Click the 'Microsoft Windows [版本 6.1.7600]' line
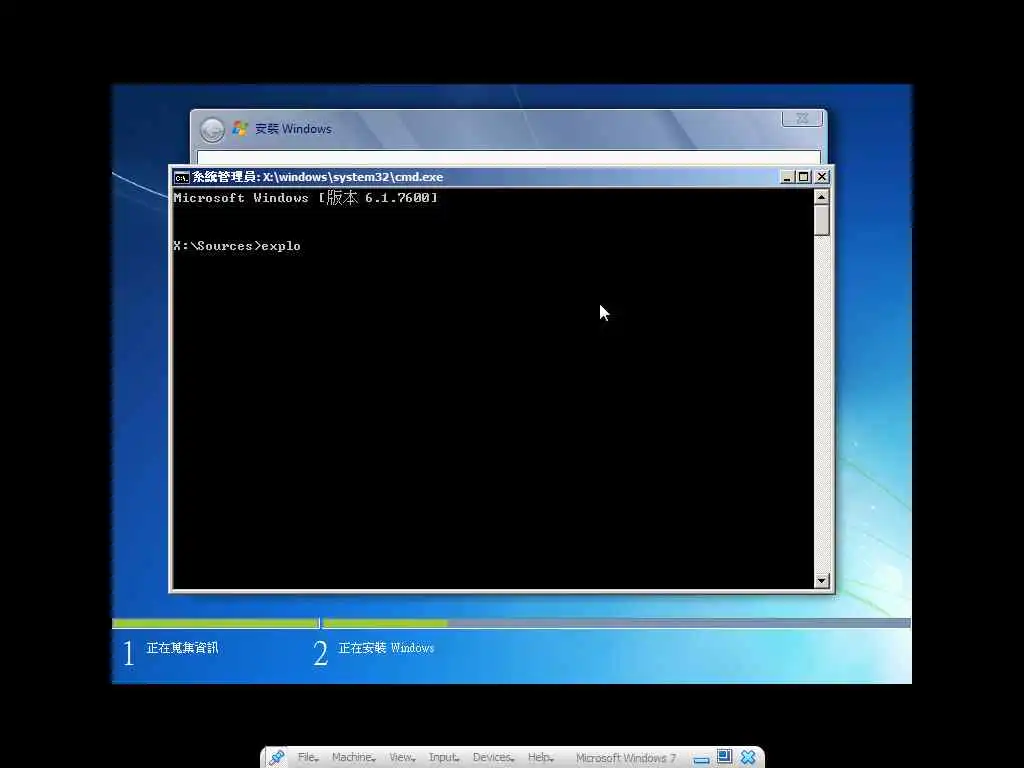The height and width of the screenshot is (768, 1024). click(305, 198)
